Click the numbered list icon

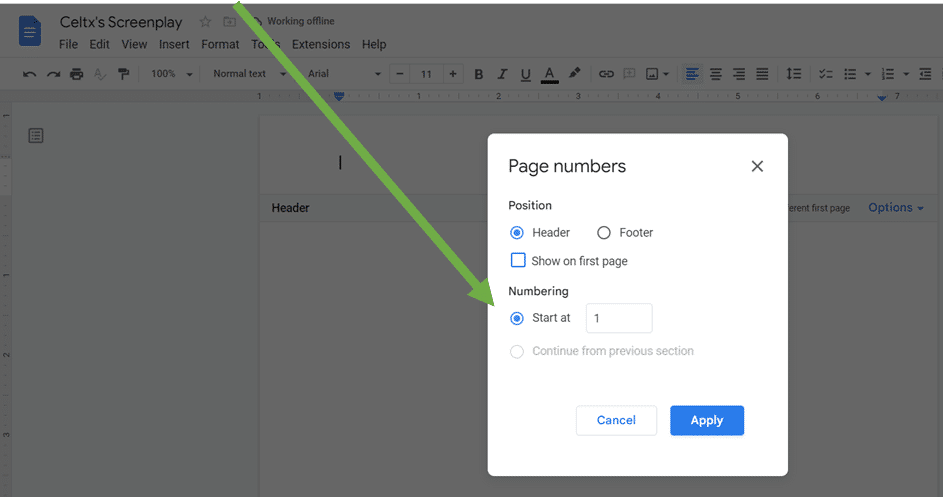coord(888,74)
